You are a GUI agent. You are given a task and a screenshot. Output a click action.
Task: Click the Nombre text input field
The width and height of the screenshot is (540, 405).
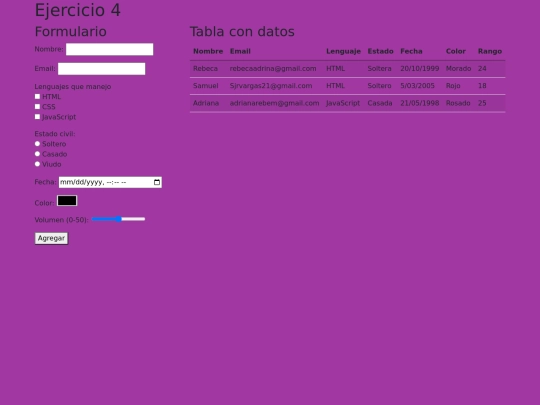(110, 49)
